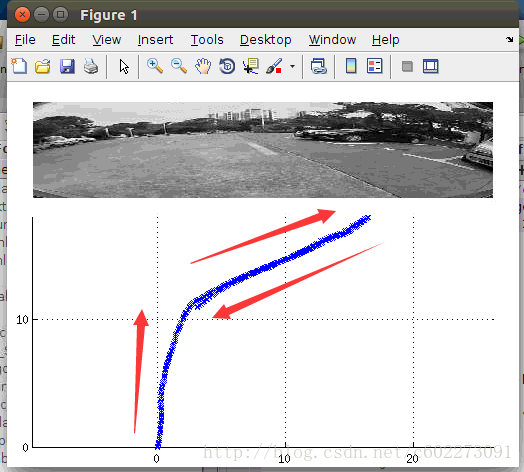Select the Pan hand tool

point(203,66)
